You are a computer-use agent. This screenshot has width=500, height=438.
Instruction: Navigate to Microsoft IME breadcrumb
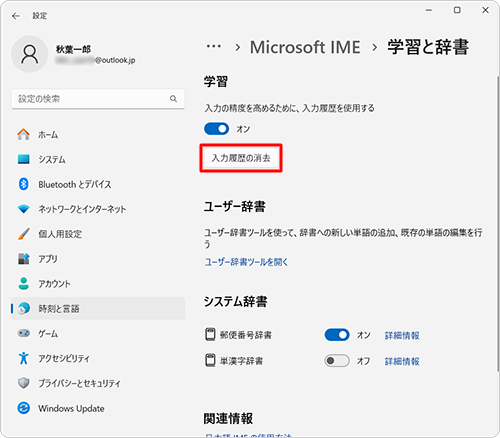click(x=305, y=47)
